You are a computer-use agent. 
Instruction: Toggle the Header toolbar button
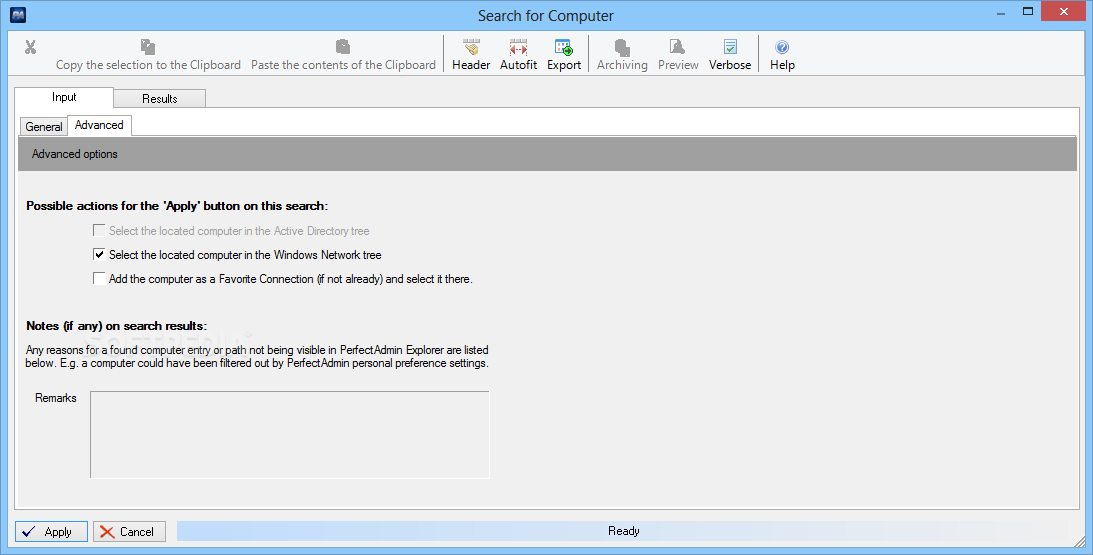(471, 55)
